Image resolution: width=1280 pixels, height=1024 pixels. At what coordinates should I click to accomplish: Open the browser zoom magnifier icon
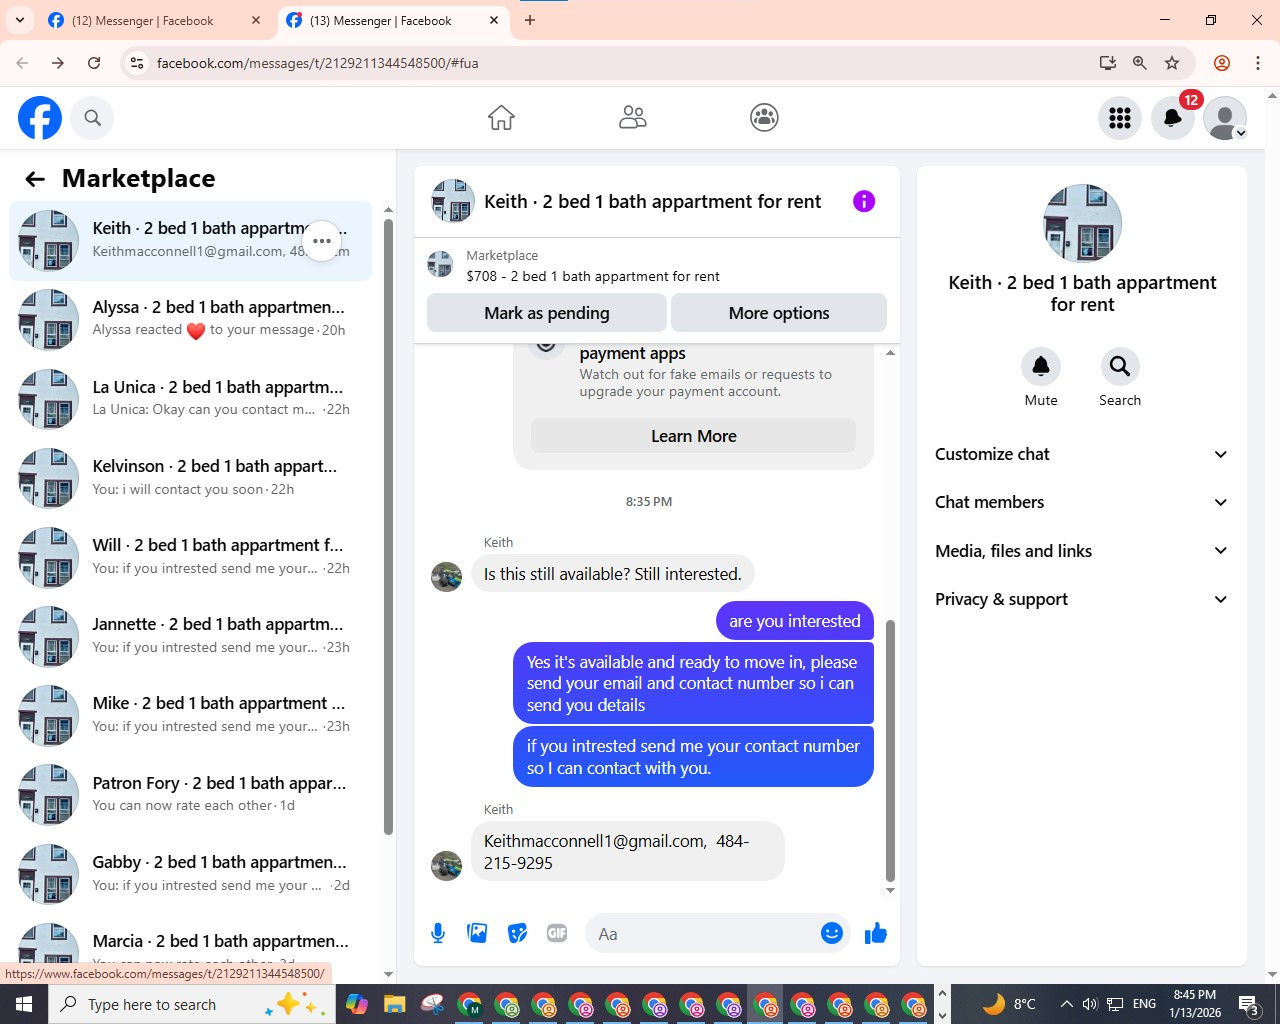click(1139, 63)
